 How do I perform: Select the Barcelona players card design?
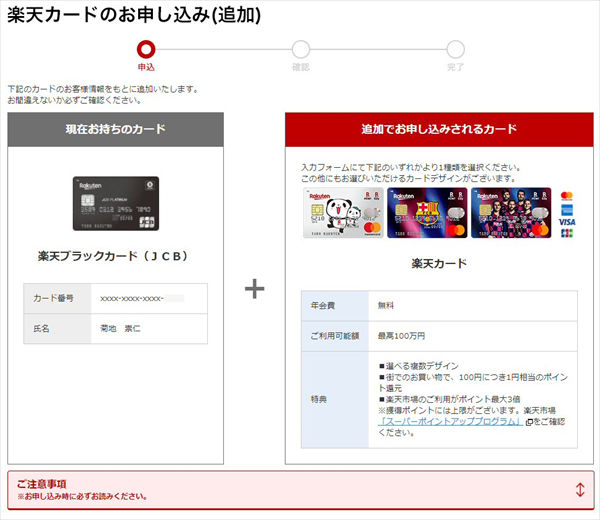[x=511, y=213]
